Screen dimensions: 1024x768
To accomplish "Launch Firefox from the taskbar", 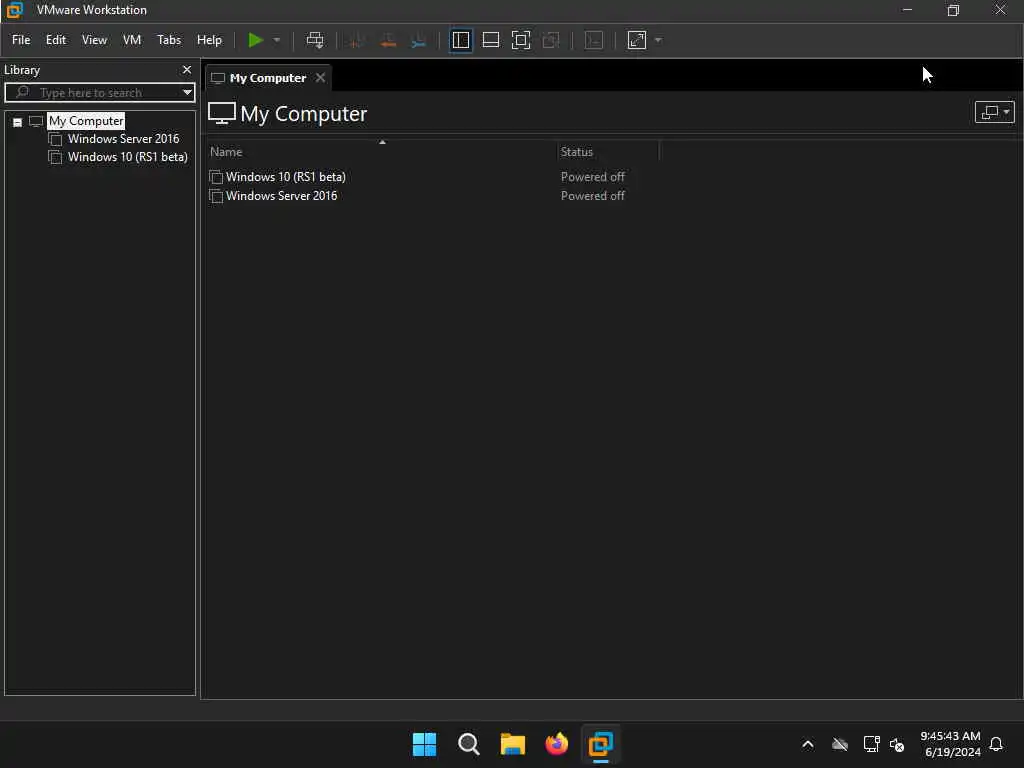I will tap(556, 744).
